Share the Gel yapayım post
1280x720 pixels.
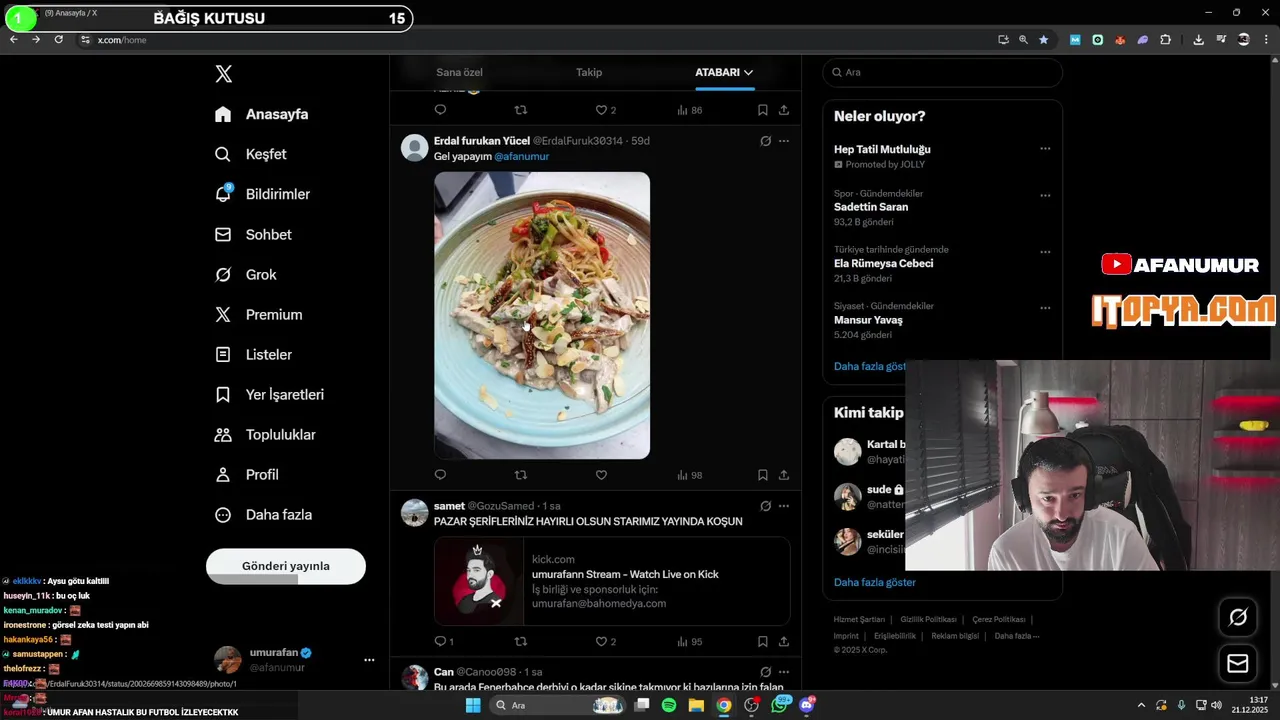[x=784, y=475]
